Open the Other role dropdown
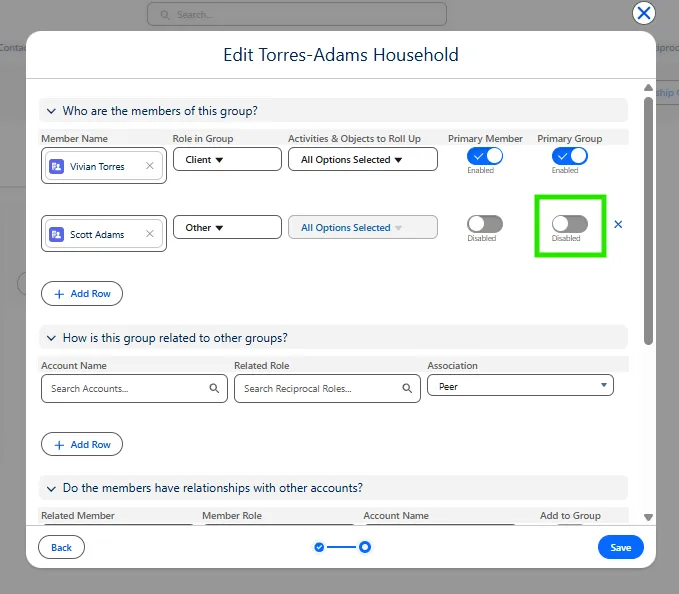This screenshot has height=594, width=679. tap(227, 227)
